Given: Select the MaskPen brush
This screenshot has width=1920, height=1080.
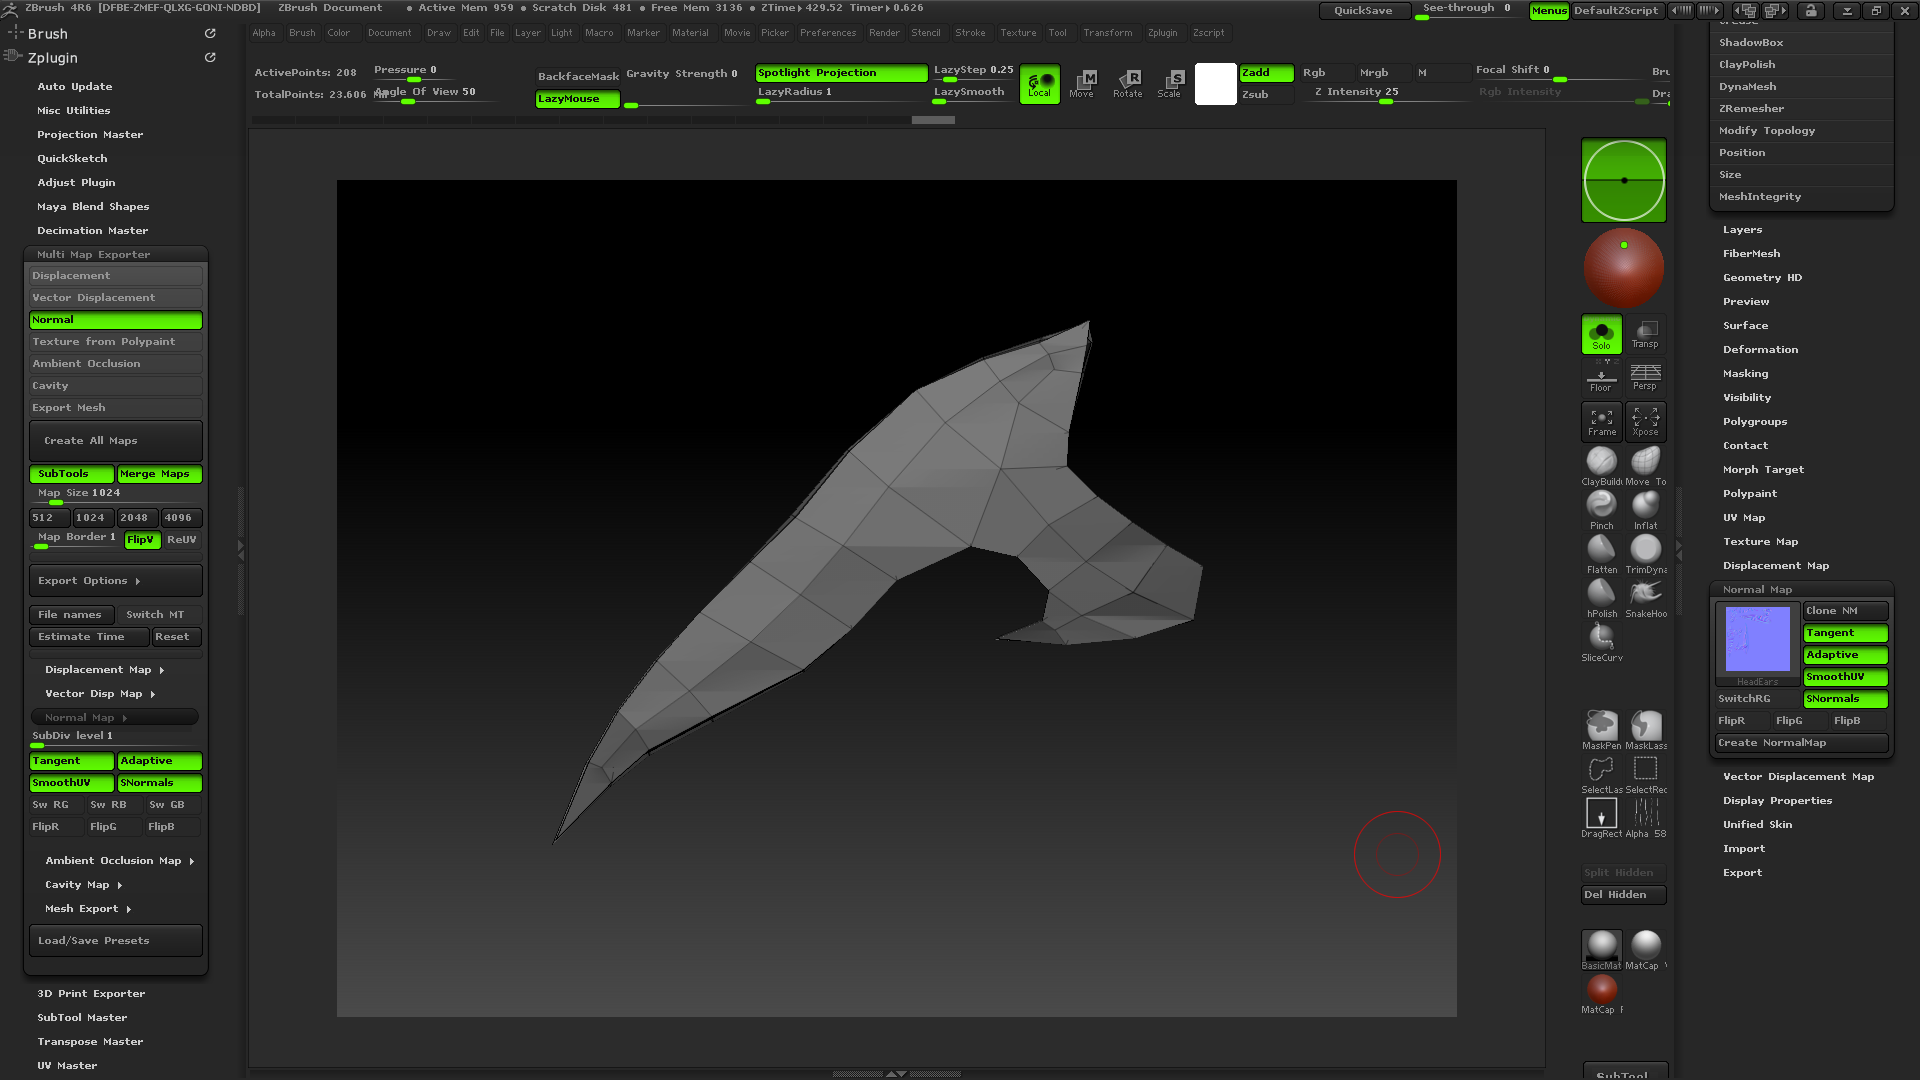Looking at the screenshot, I should point(1601,729).
